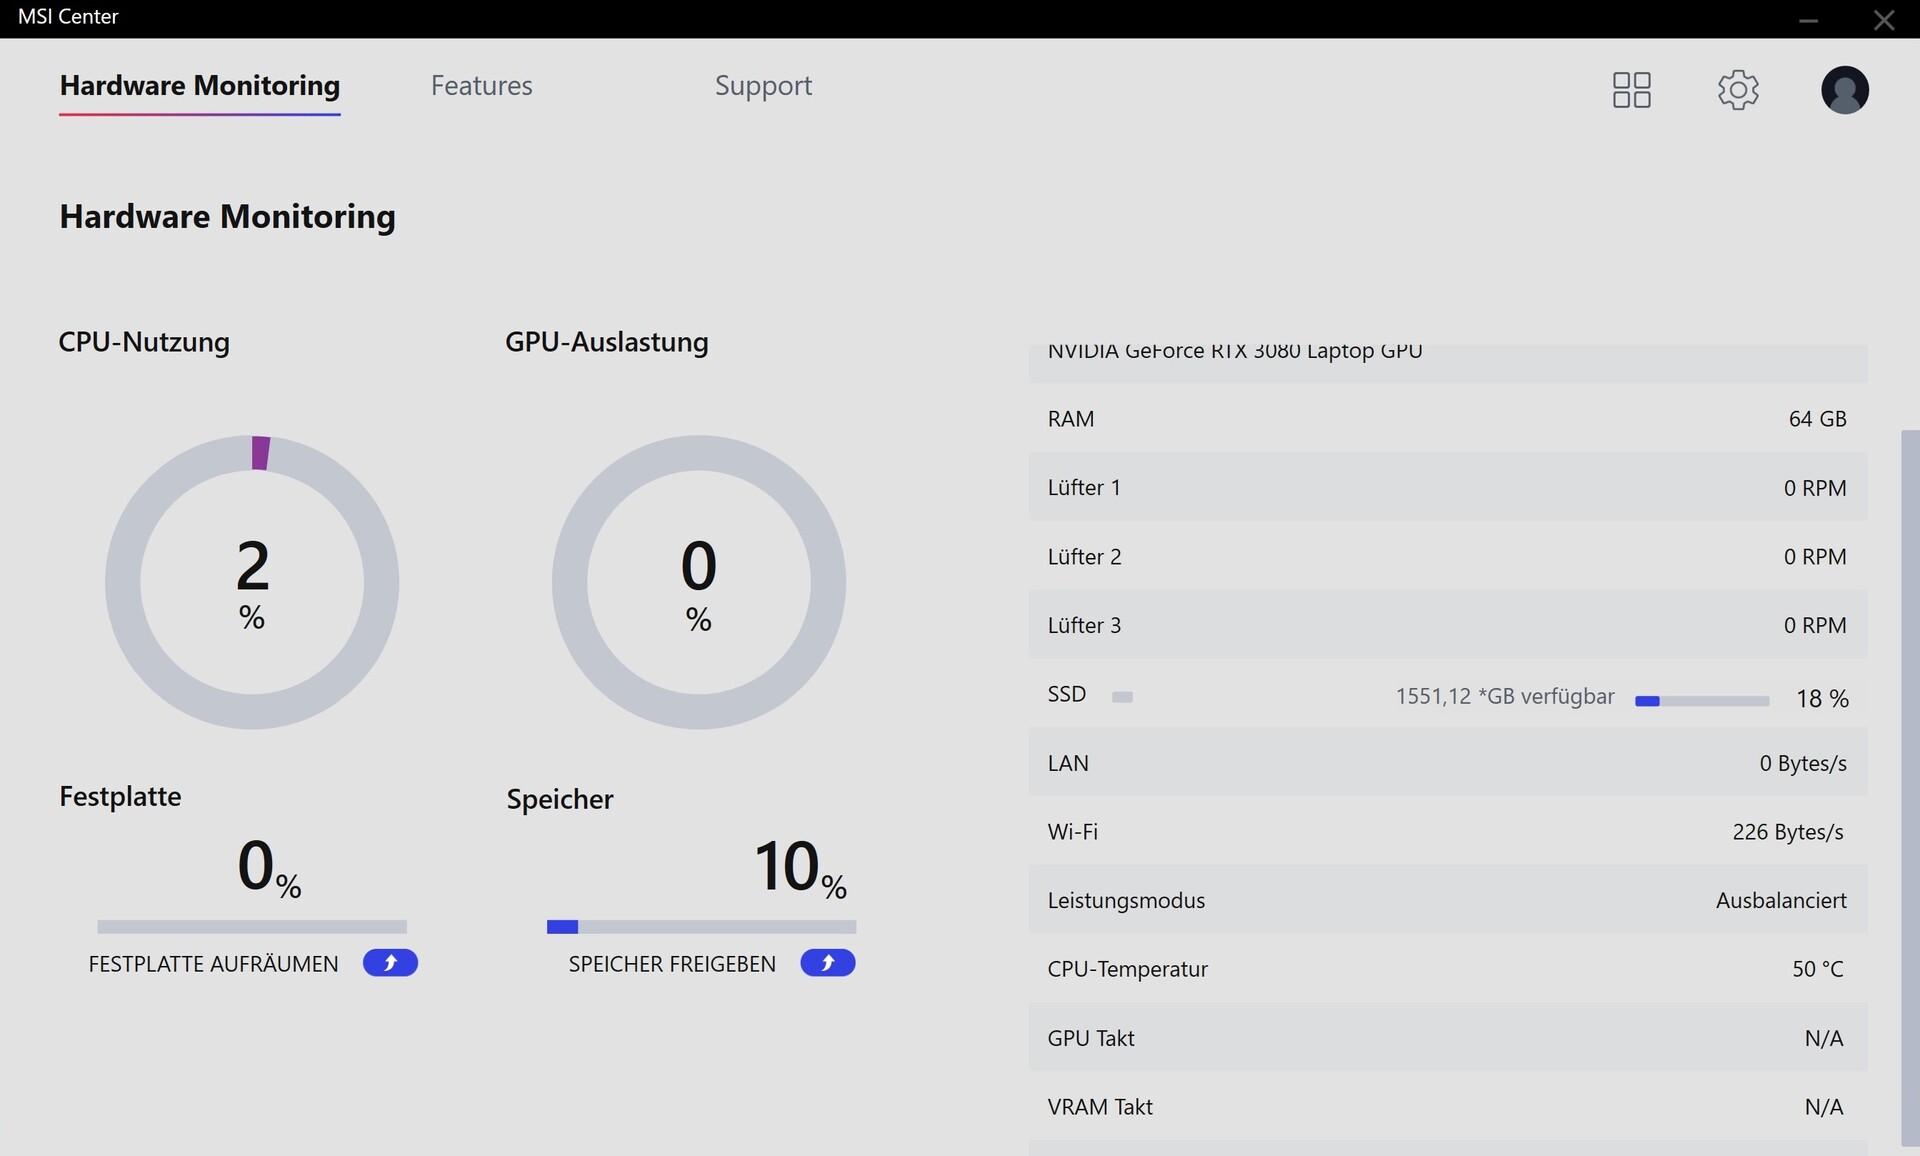Click the rocket icon beside Speicher freigeben
The image size is (1920, 1156).
[x=827, y=963]
